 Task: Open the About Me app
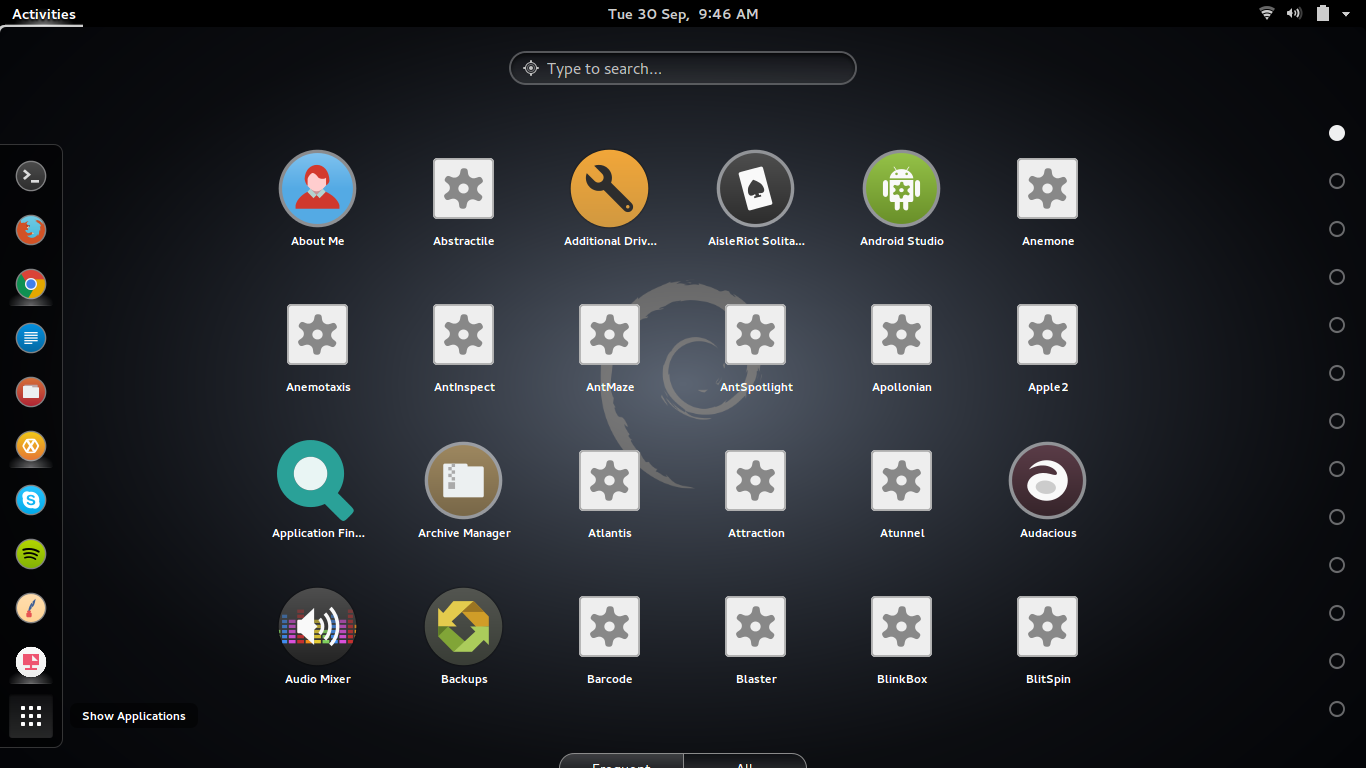[x=317, y=189]
